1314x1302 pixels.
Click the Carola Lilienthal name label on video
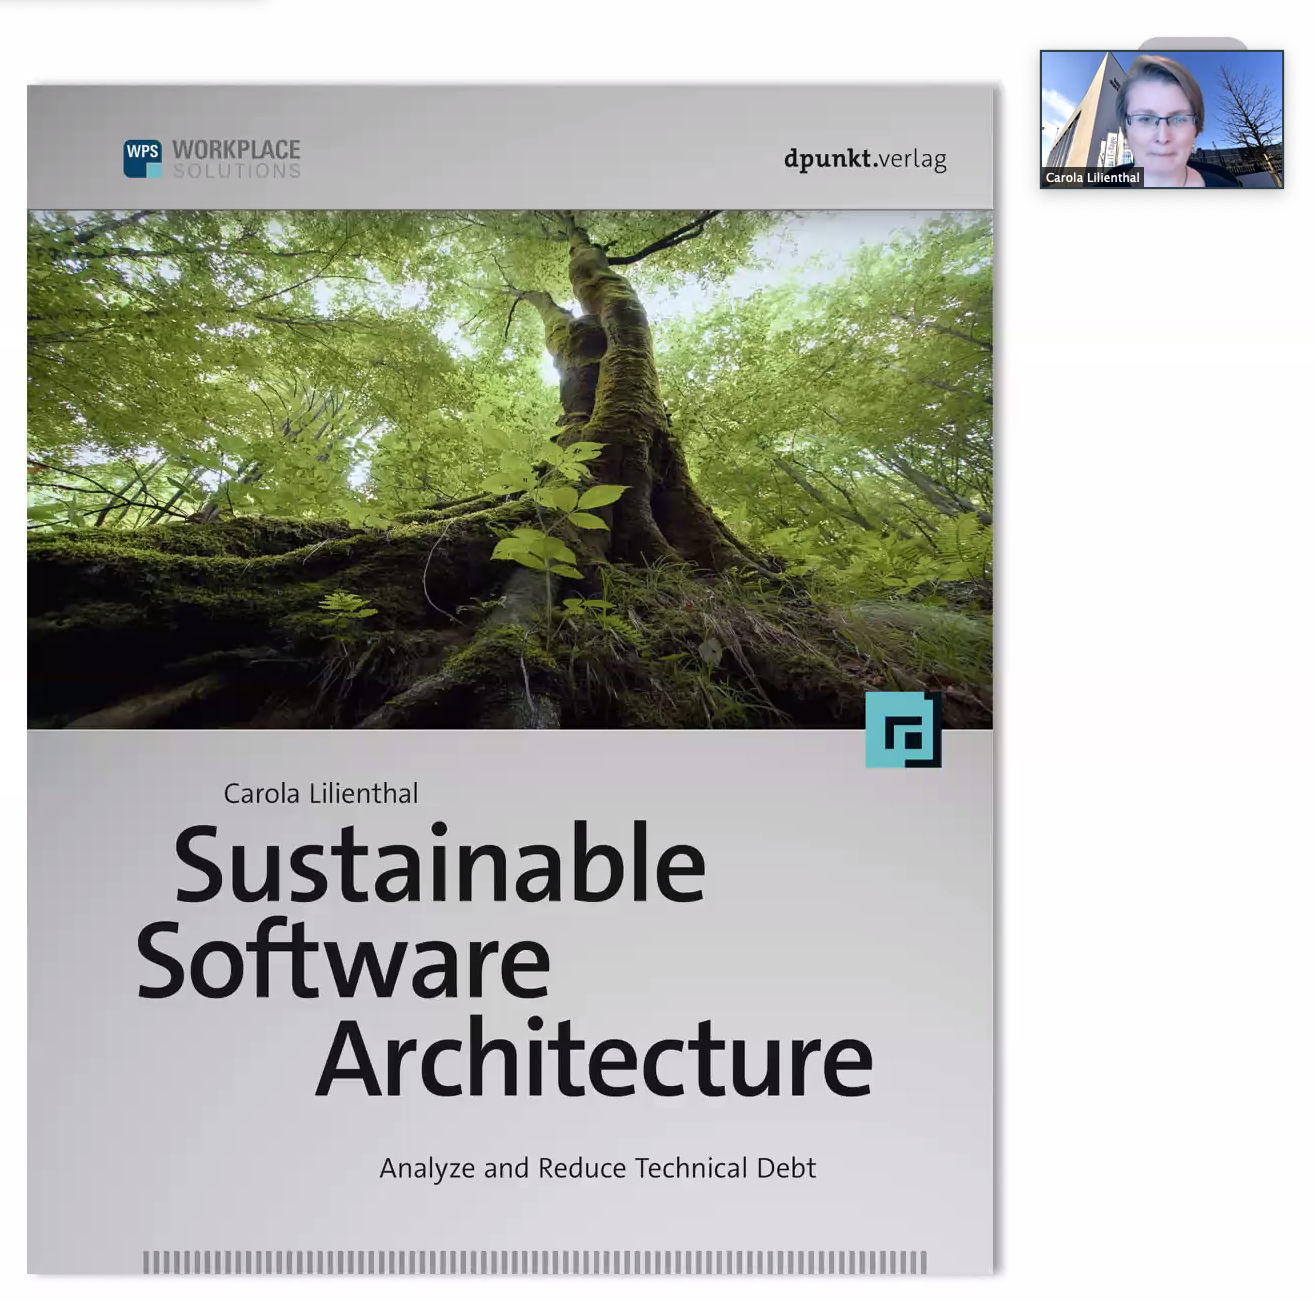[x=1092, y=178]
